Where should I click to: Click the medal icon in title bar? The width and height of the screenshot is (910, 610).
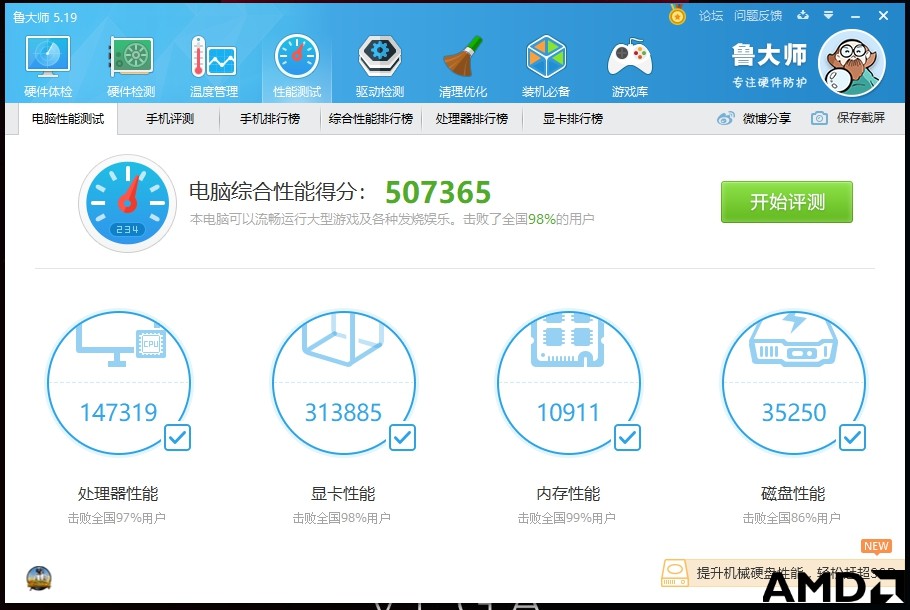pyautogui.click(x=677, y=15)
